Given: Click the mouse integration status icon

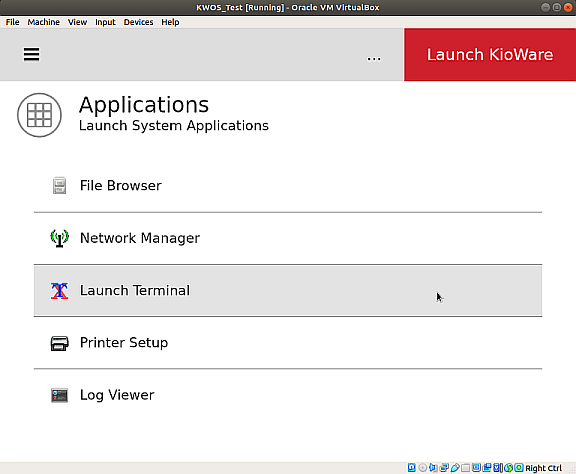Looking at the screenshot, I should (508, 467).
